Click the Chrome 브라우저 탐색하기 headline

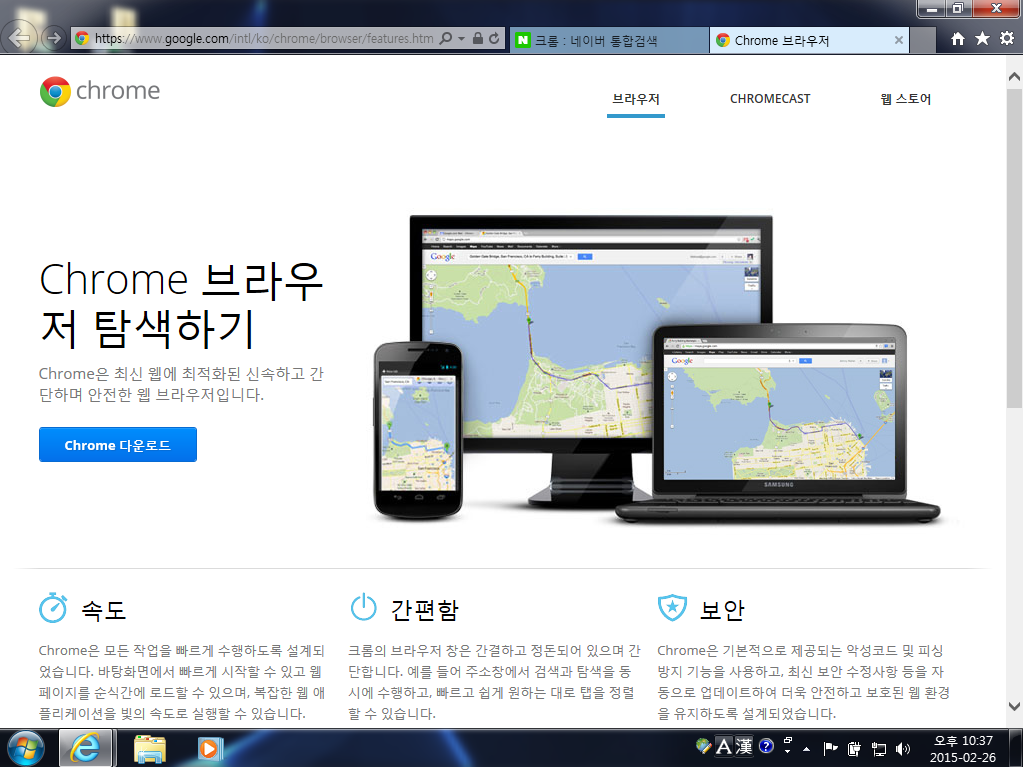[181, 304]
